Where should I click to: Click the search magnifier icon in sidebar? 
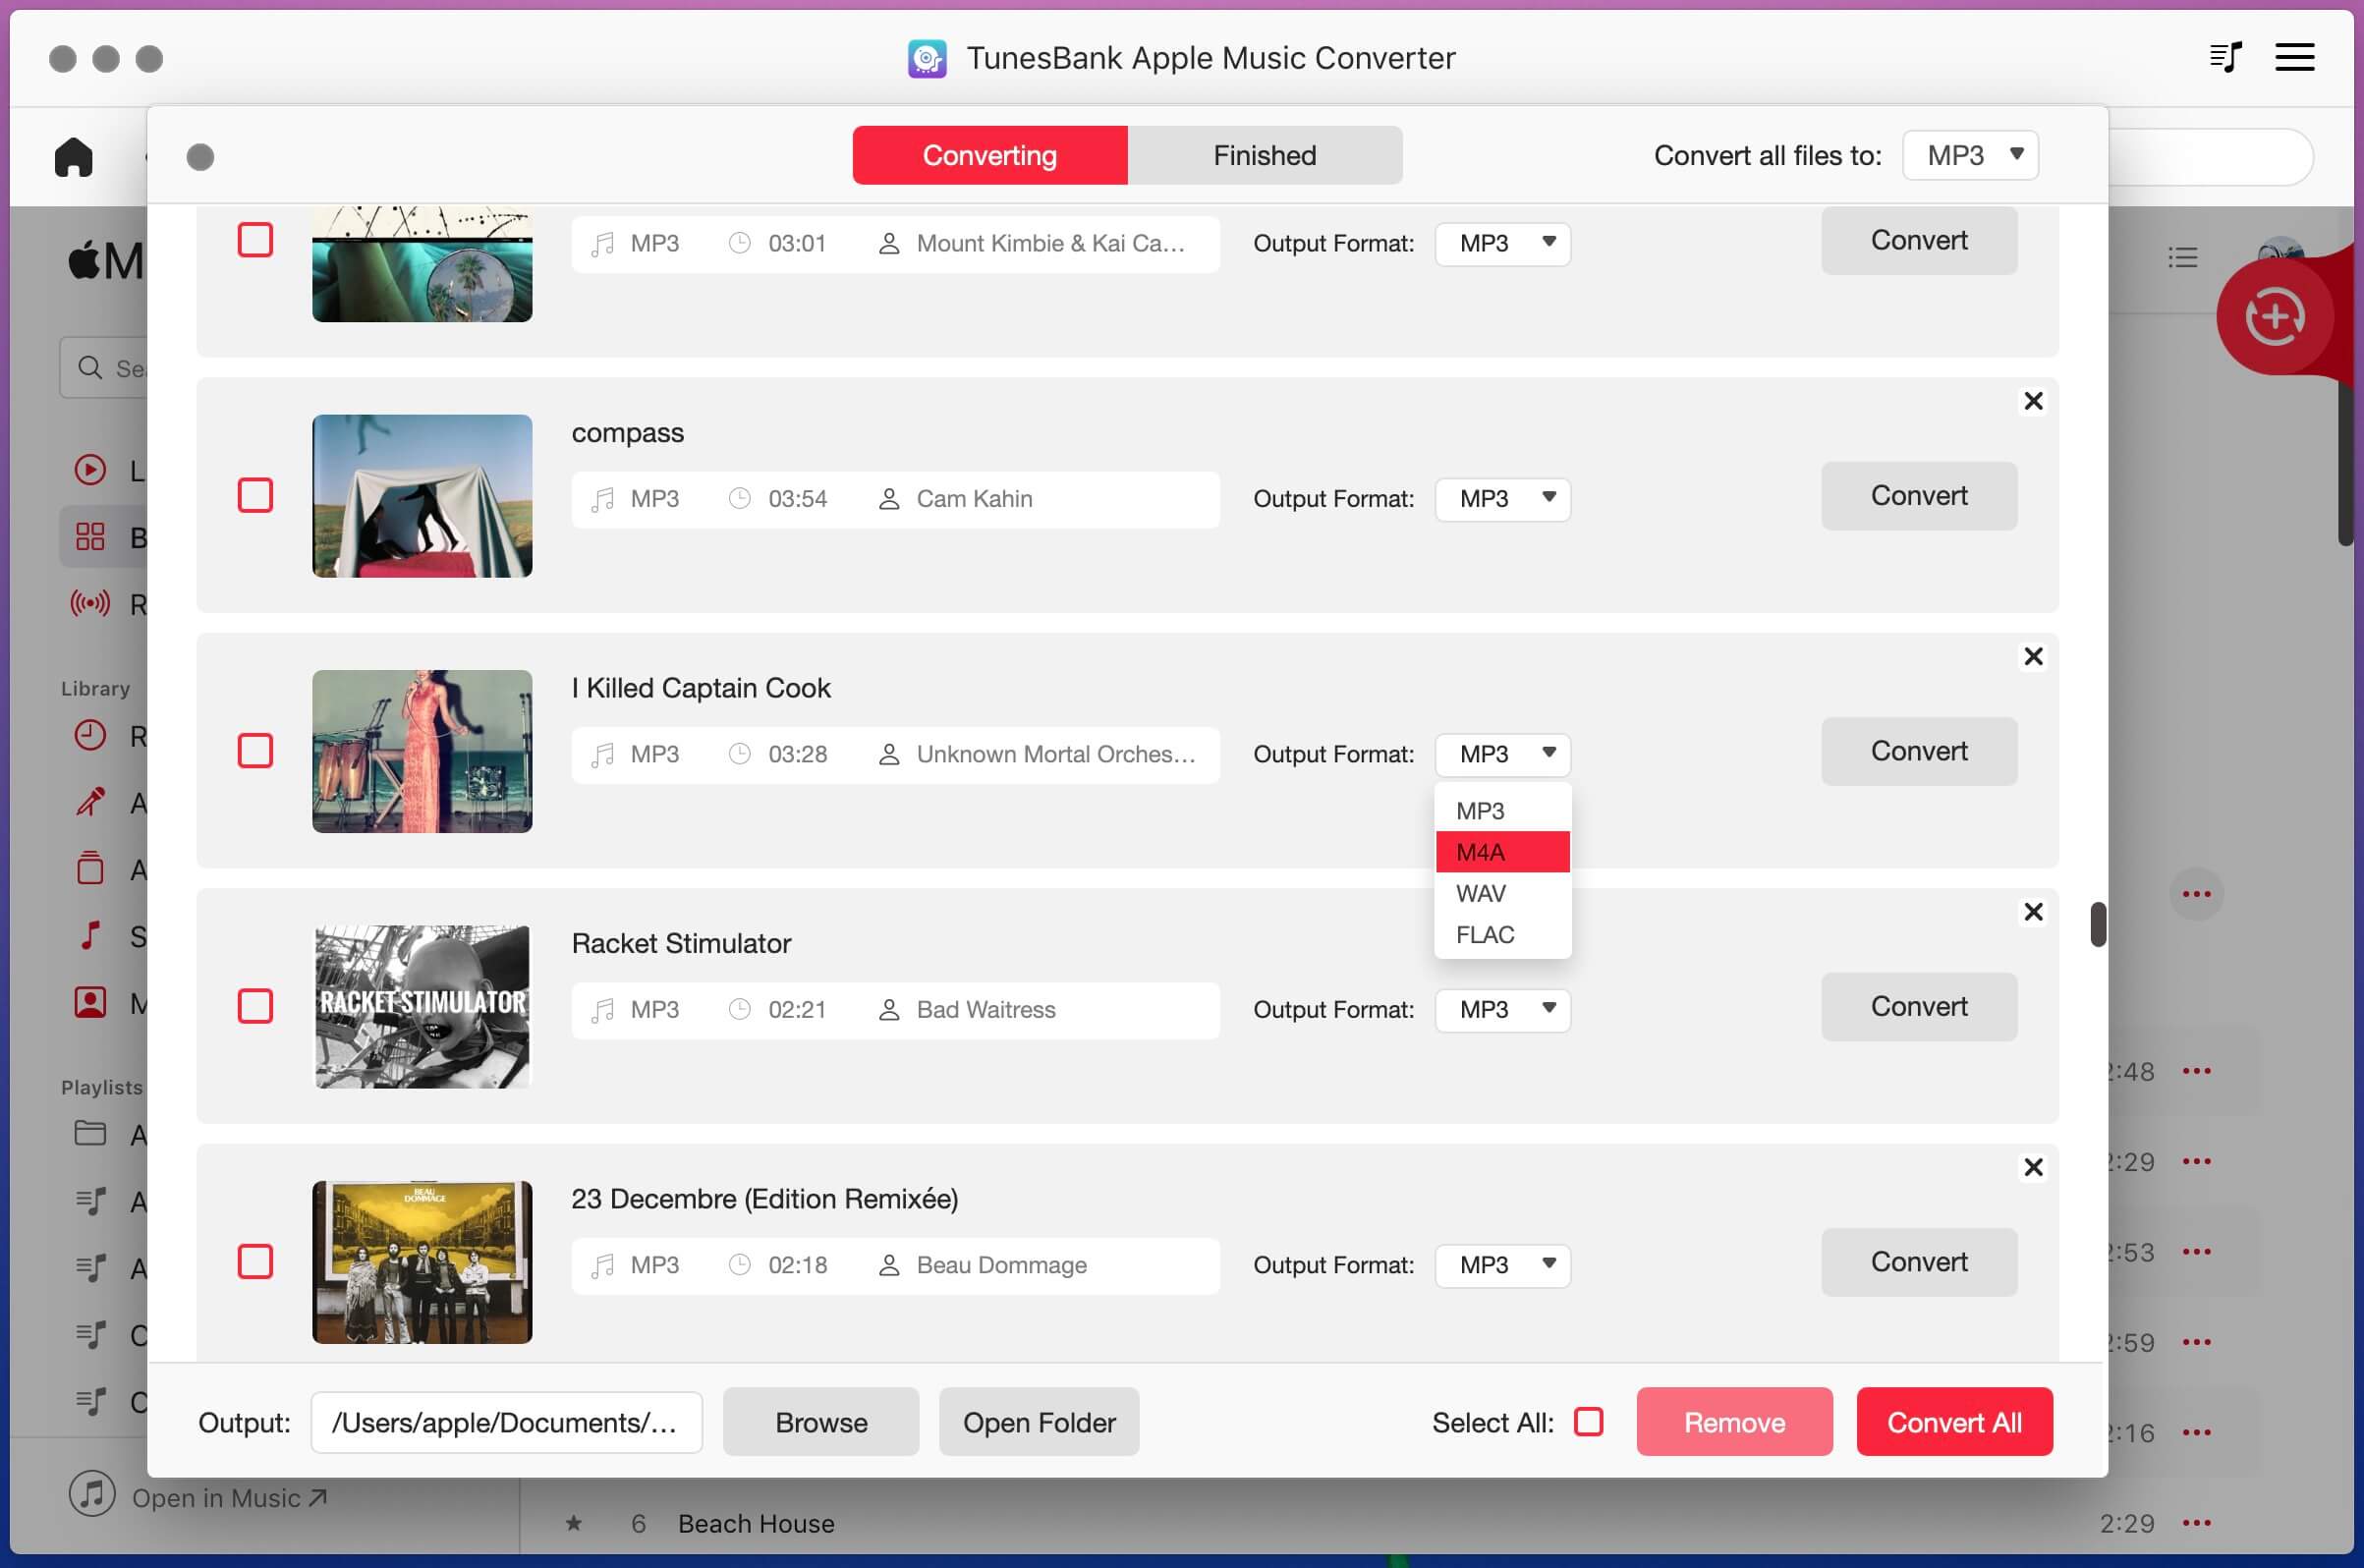click(x=90, y=368)
